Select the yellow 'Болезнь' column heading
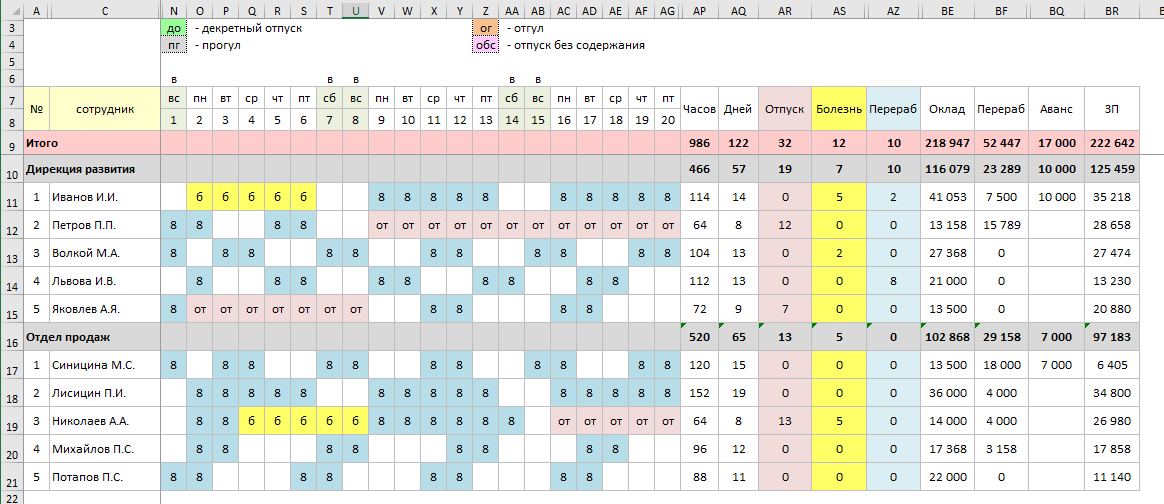Image resolution: width=1164 pixels, height=504 pixels. (839, 108)
